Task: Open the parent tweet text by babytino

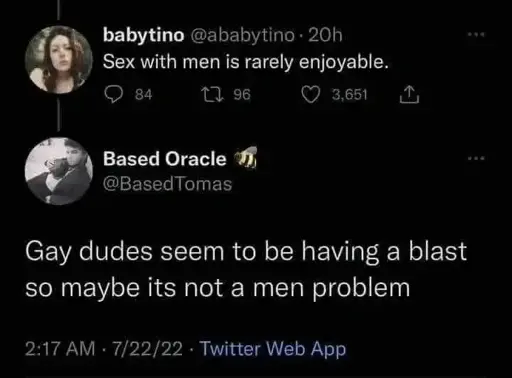Action: 246,62
